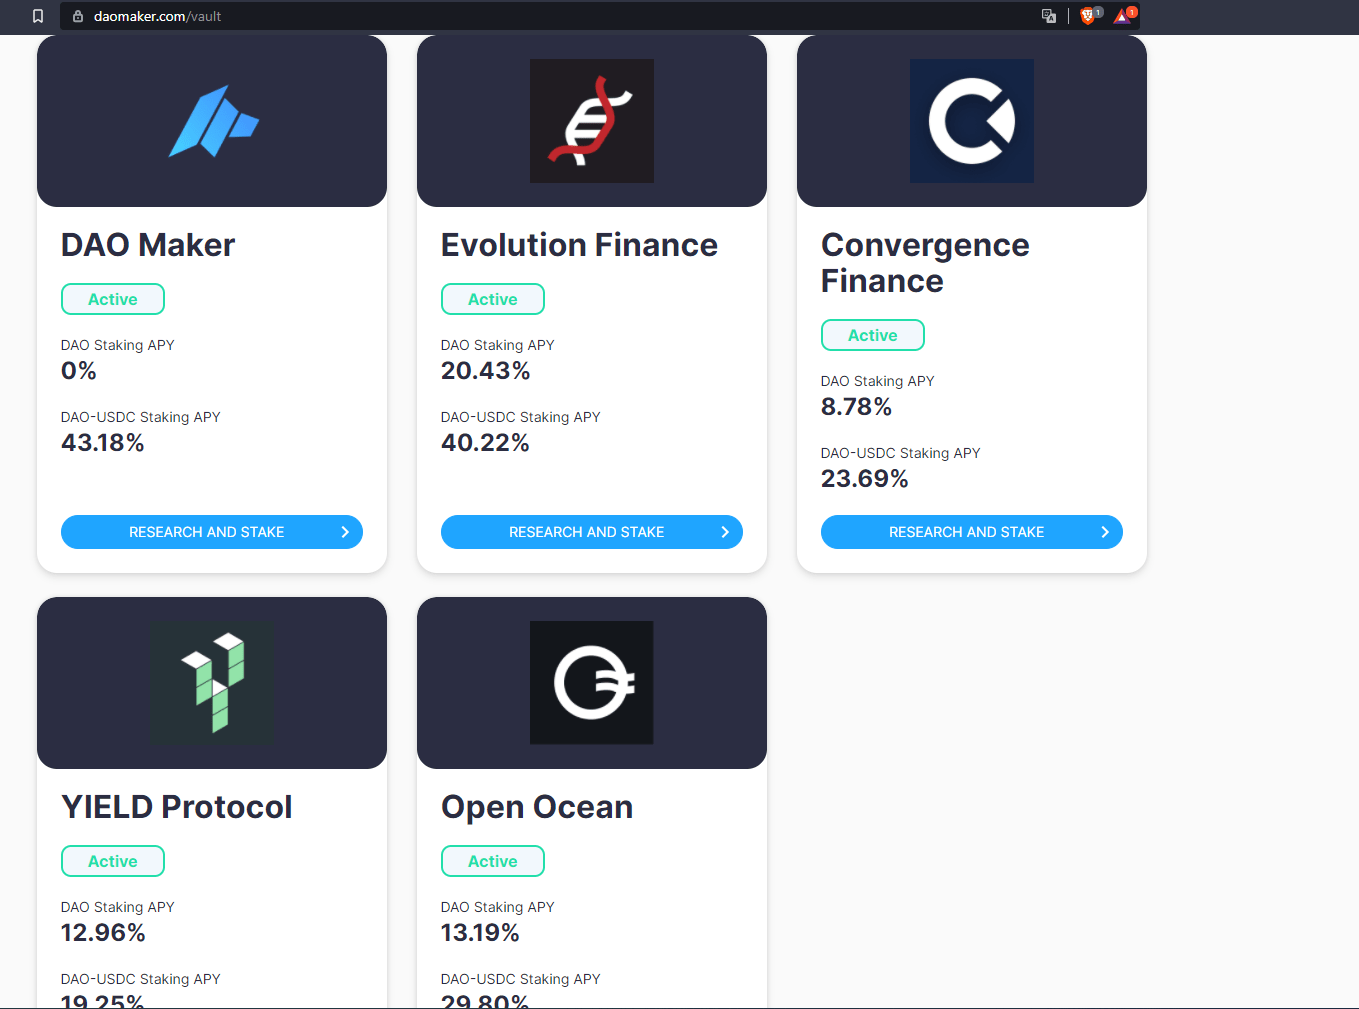The height and width of the screenshot is (1009, 1359).
Task: Open Brave Shields lion icon
Action: pyautogui.click(x=1088, y=16)
